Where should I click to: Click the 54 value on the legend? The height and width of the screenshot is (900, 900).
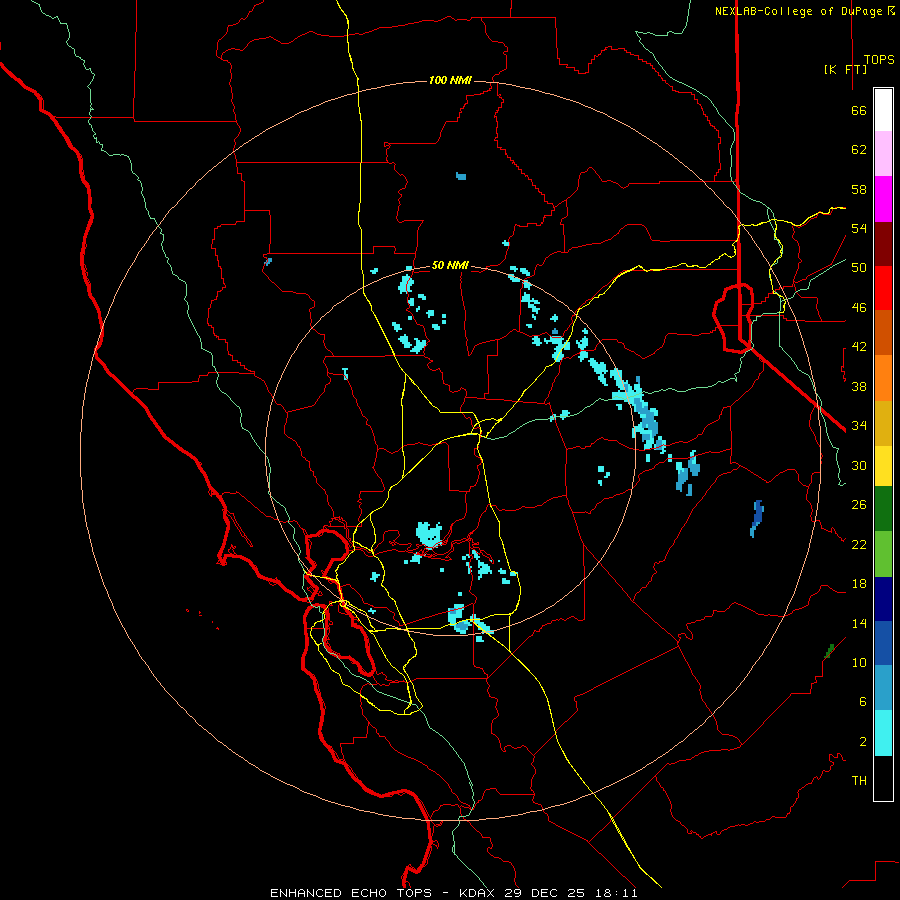[859, 228]
